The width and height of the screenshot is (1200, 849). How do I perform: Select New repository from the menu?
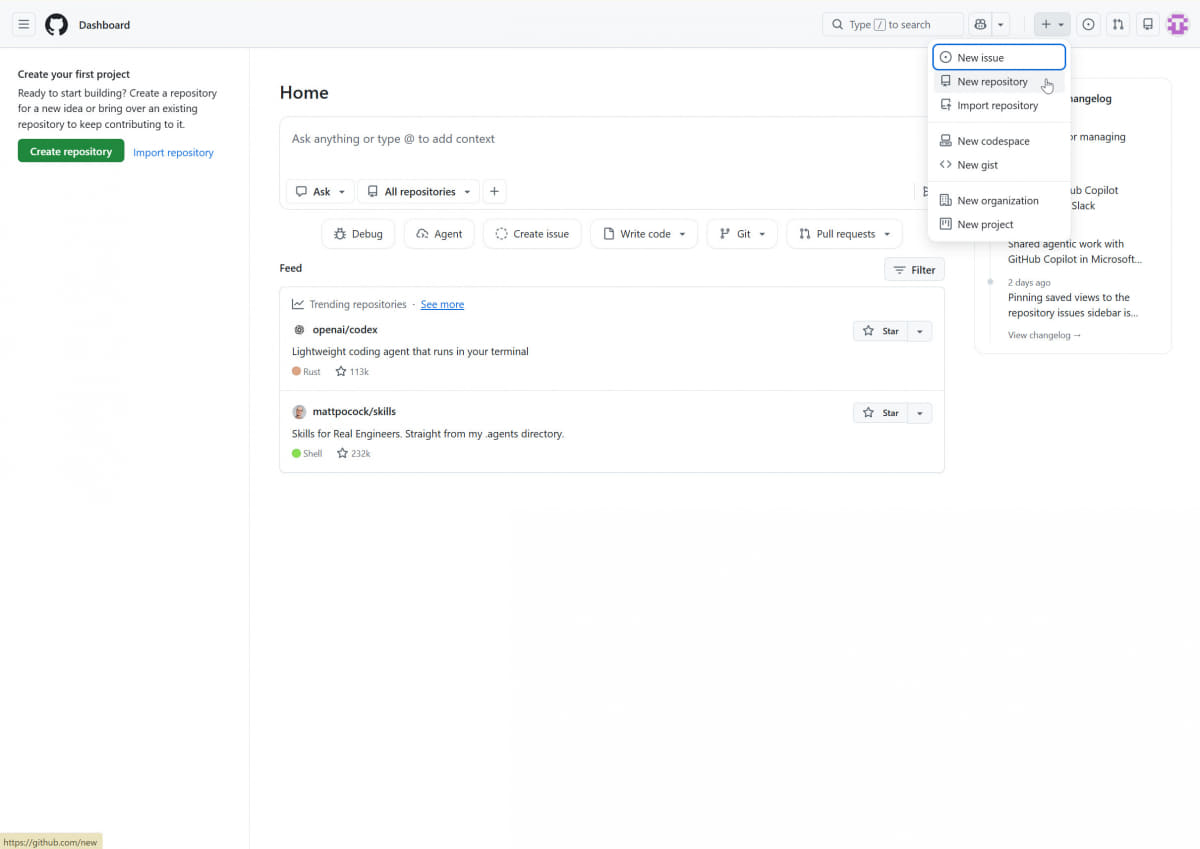click(x=999, y=82)
